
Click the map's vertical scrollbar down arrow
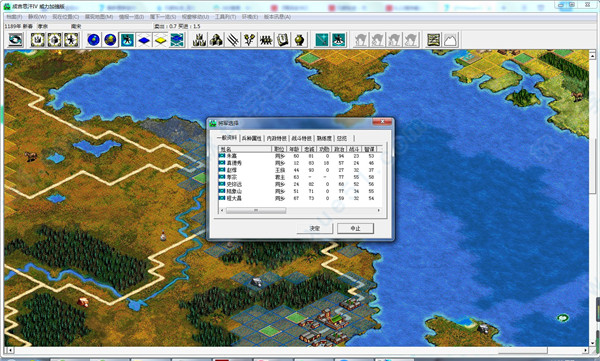pos(592,343)
